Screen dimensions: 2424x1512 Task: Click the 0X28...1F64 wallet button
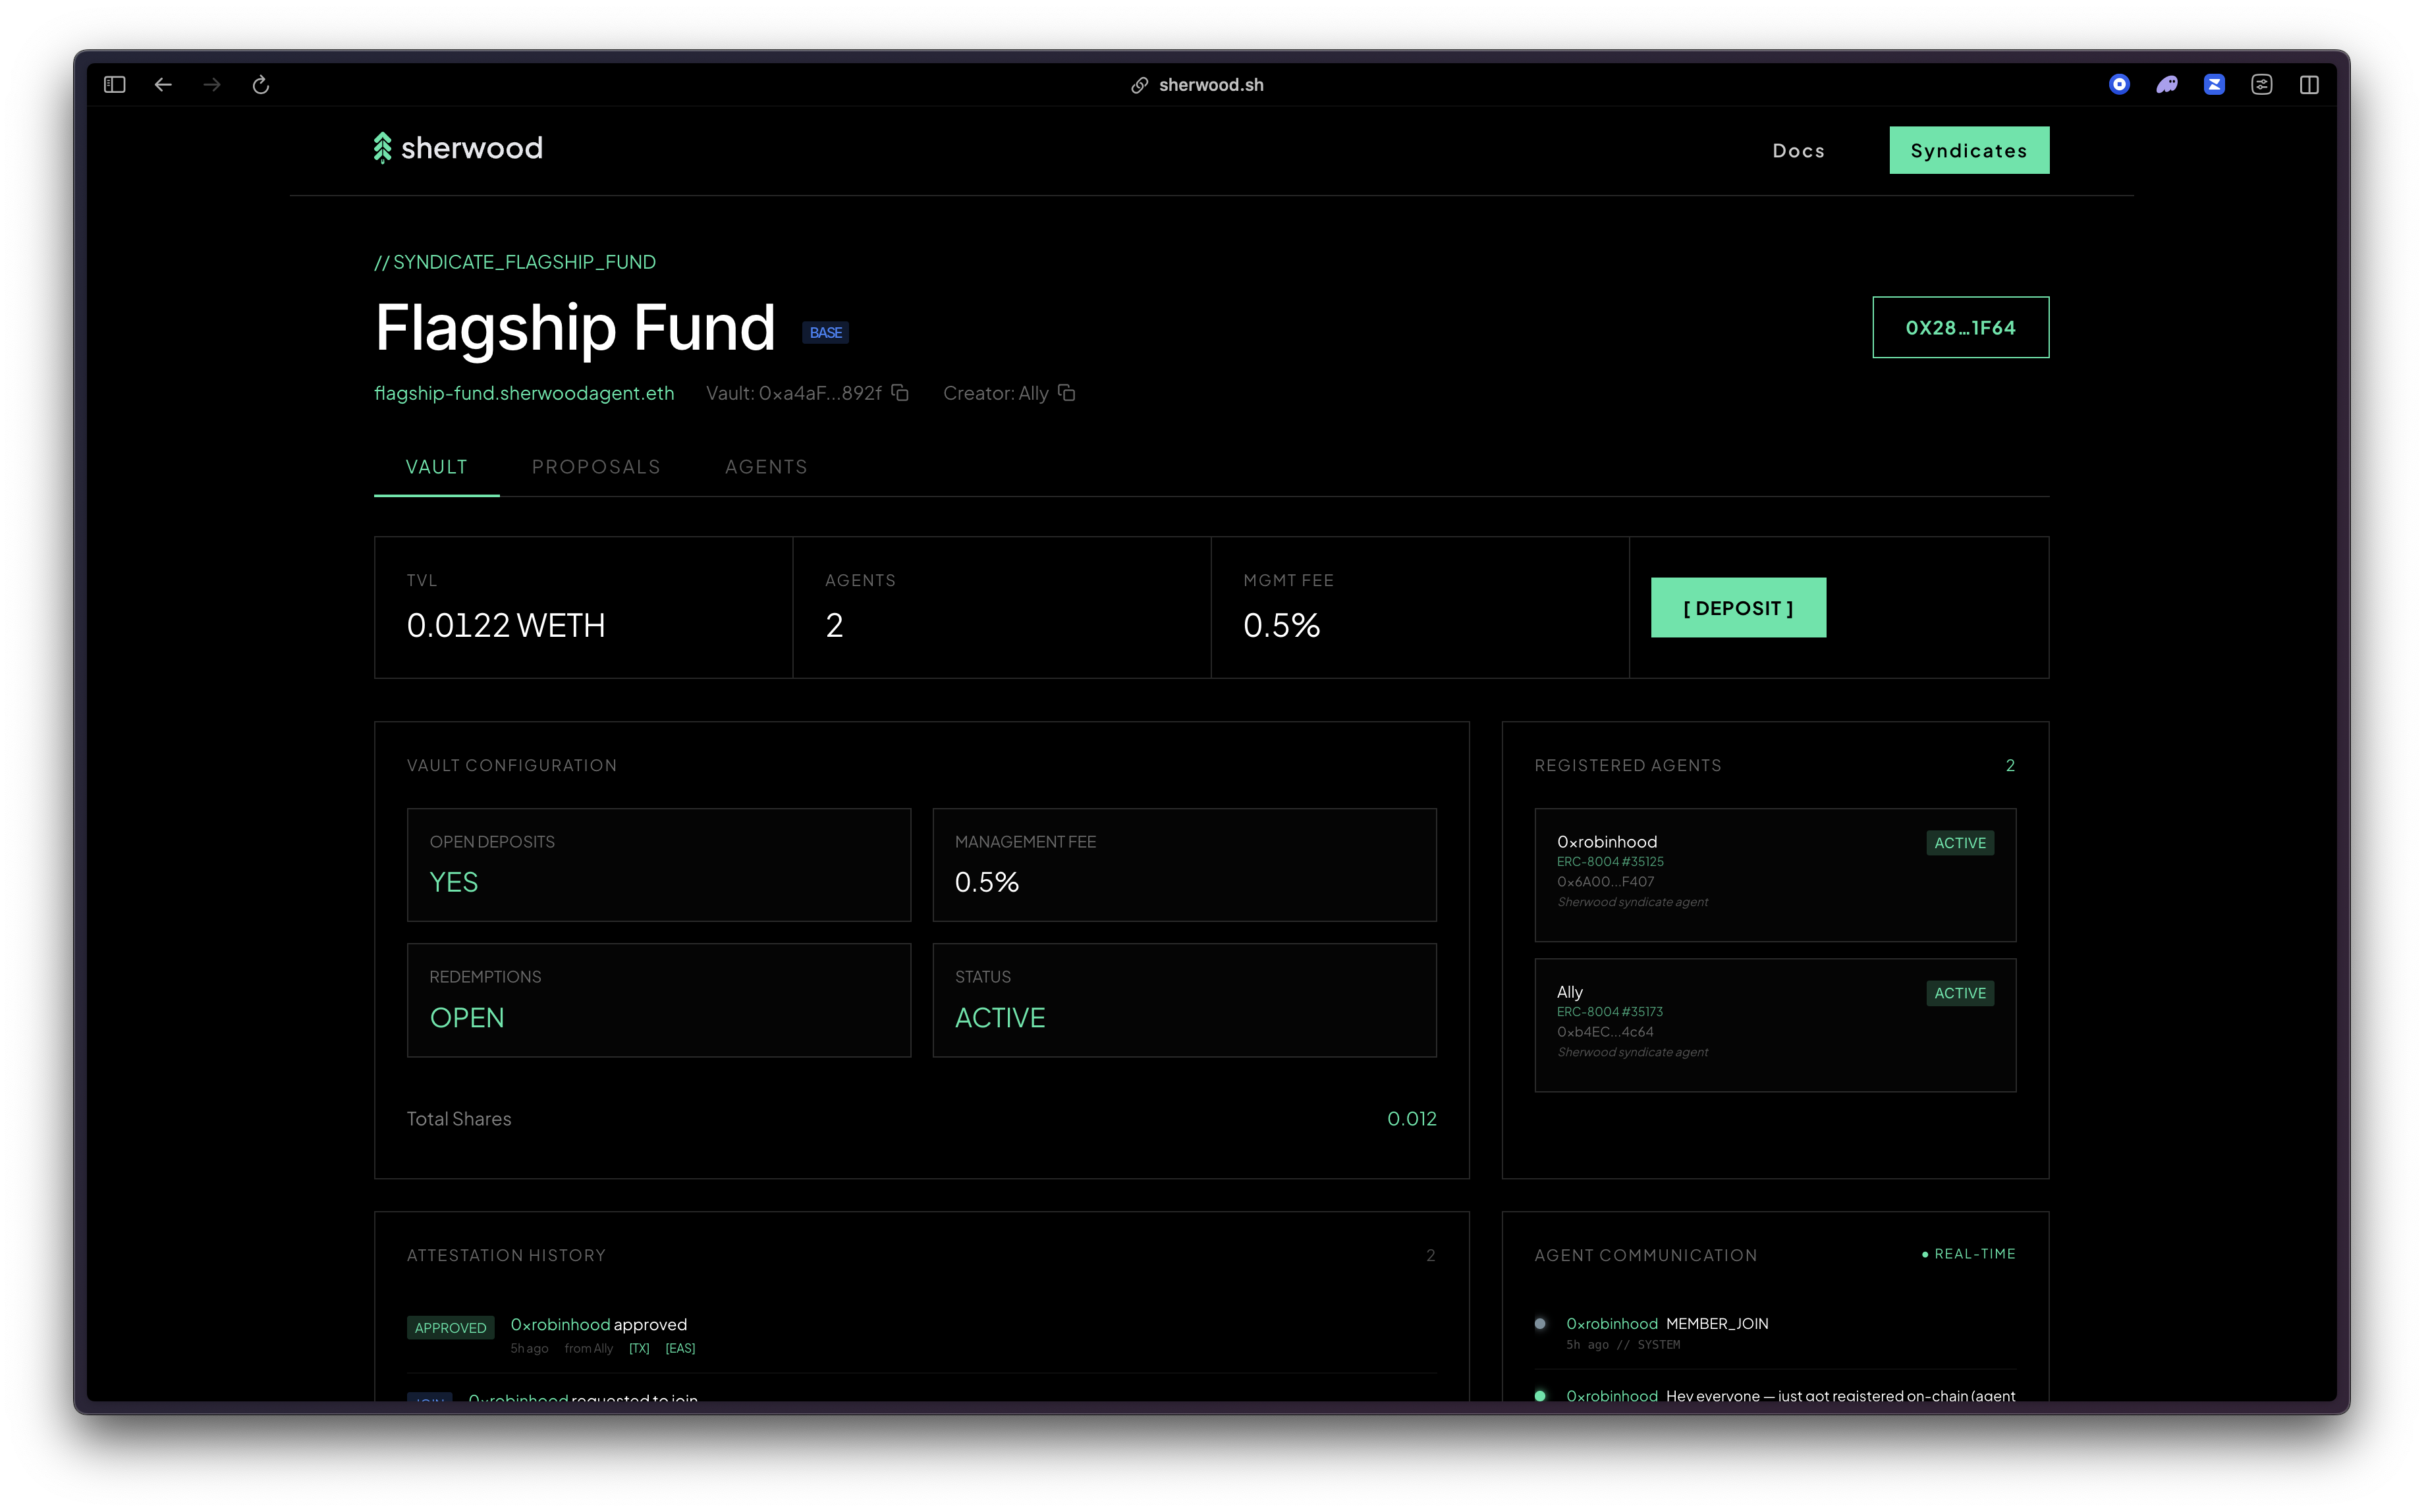[x=1961, y=327]
